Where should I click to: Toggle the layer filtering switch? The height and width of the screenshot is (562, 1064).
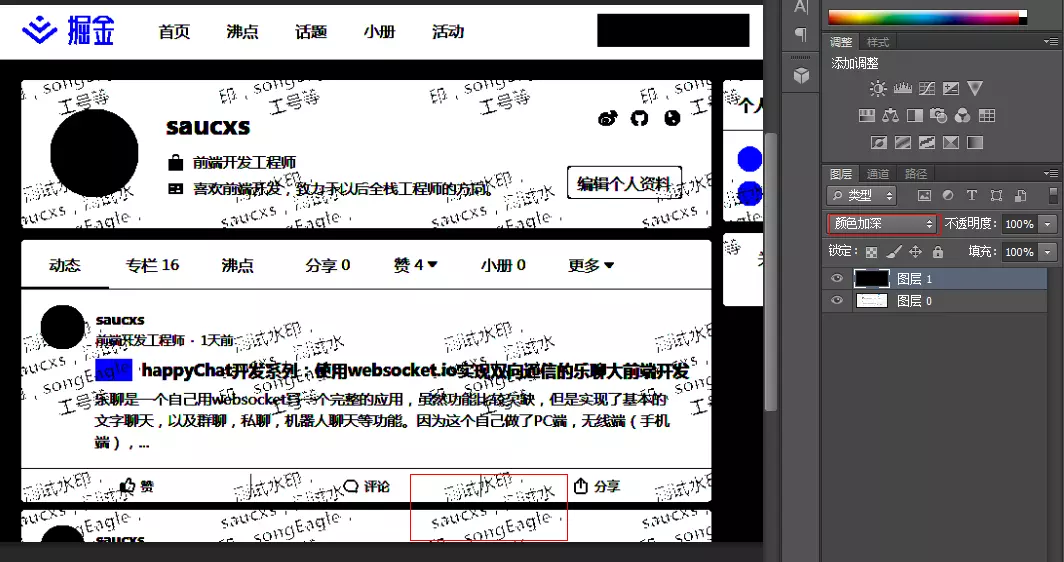[1053, 195]
